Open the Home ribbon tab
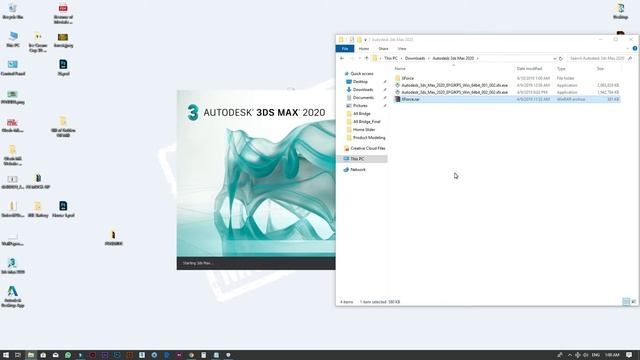 364,49
